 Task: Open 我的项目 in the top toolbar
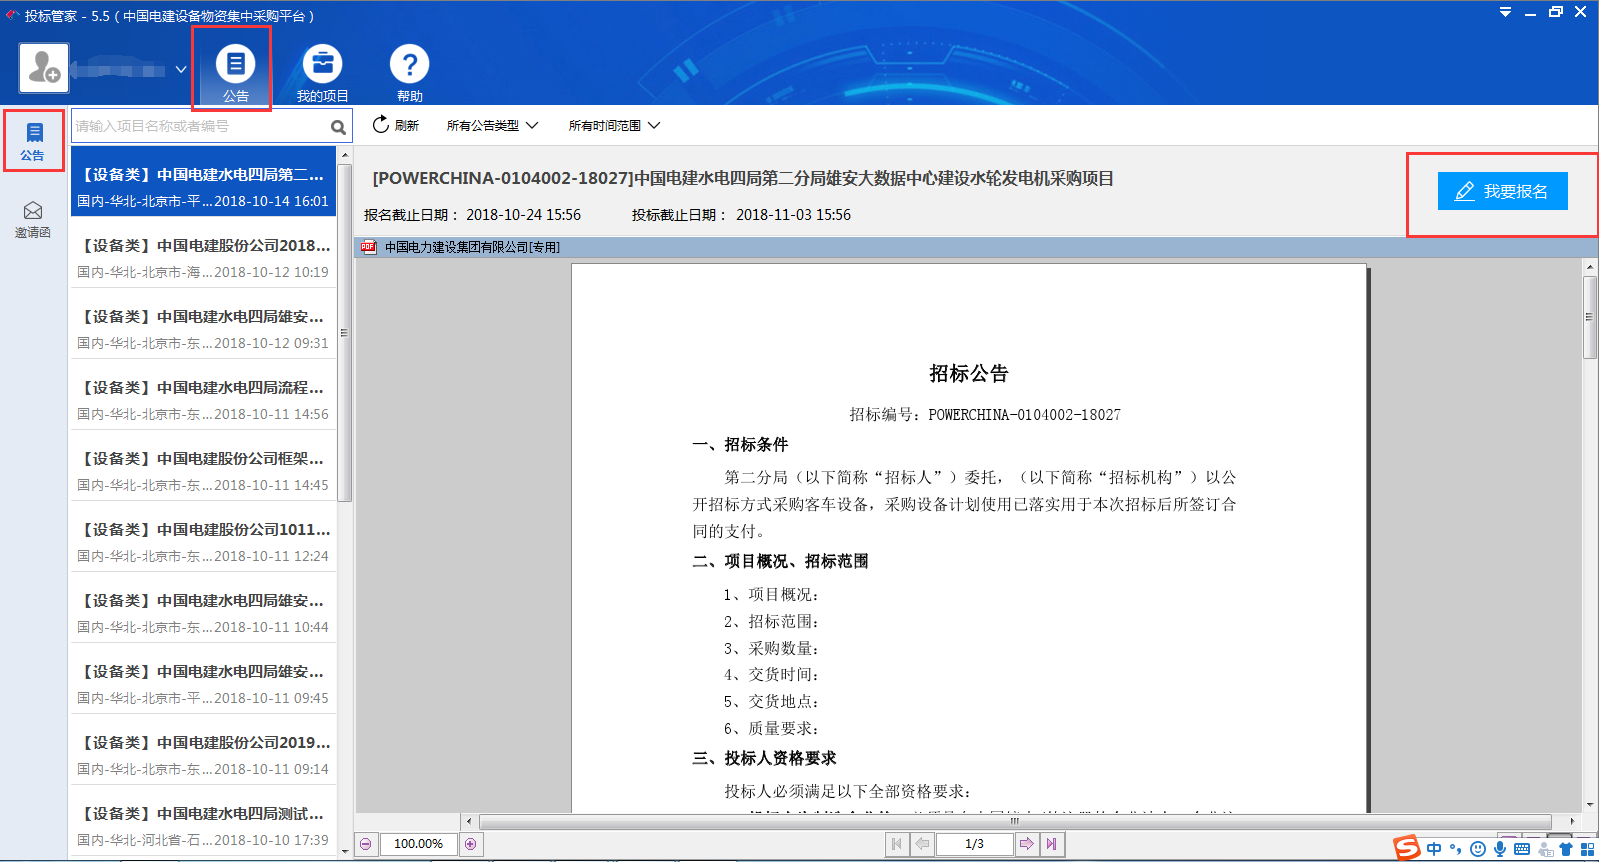point(322,73)
